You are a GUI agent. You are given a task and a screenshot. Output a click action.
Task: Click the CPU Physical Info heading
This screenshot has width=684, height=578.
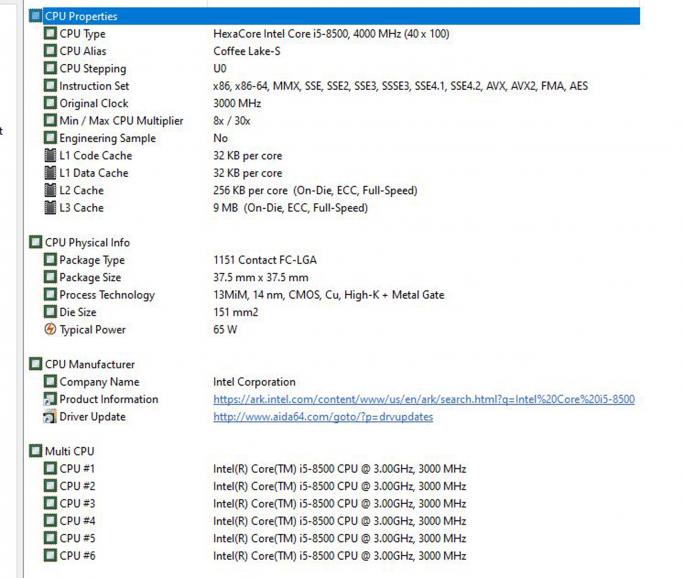[x=87, y=243]
